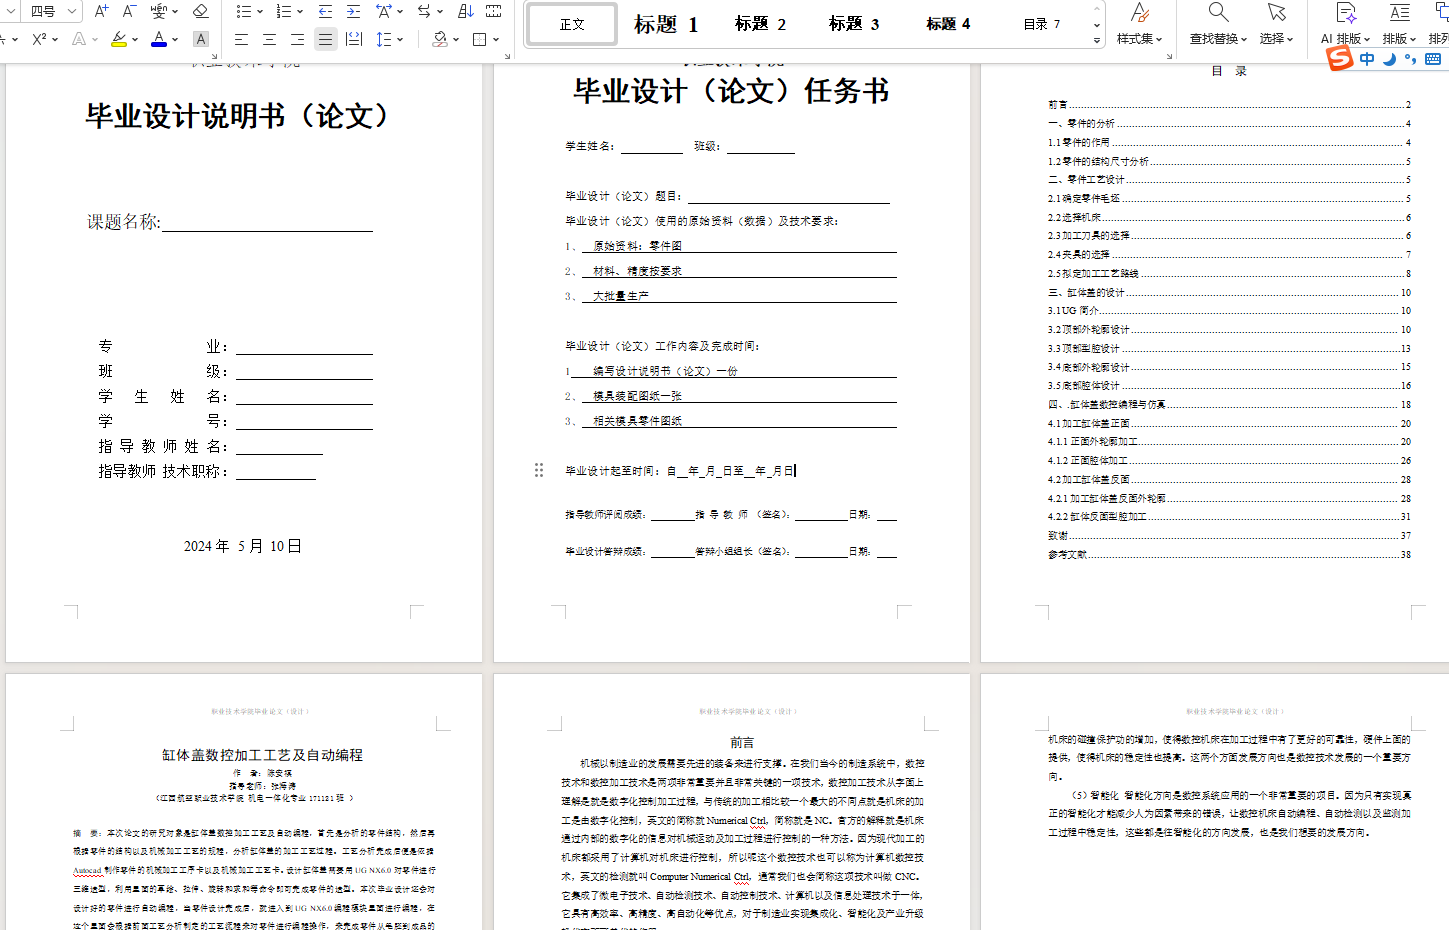The height and width of the screenshot is (930, 1449).
Task: Click line spacing icon
Action: (383, 39)
